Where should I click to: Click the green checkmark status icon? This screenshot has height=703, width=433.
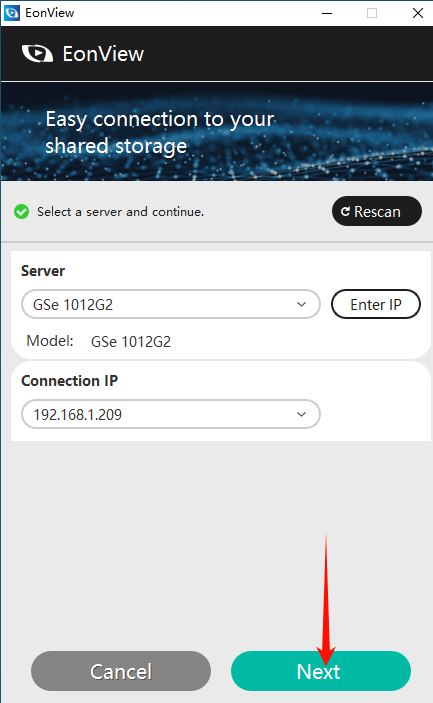tap(21, 212)
